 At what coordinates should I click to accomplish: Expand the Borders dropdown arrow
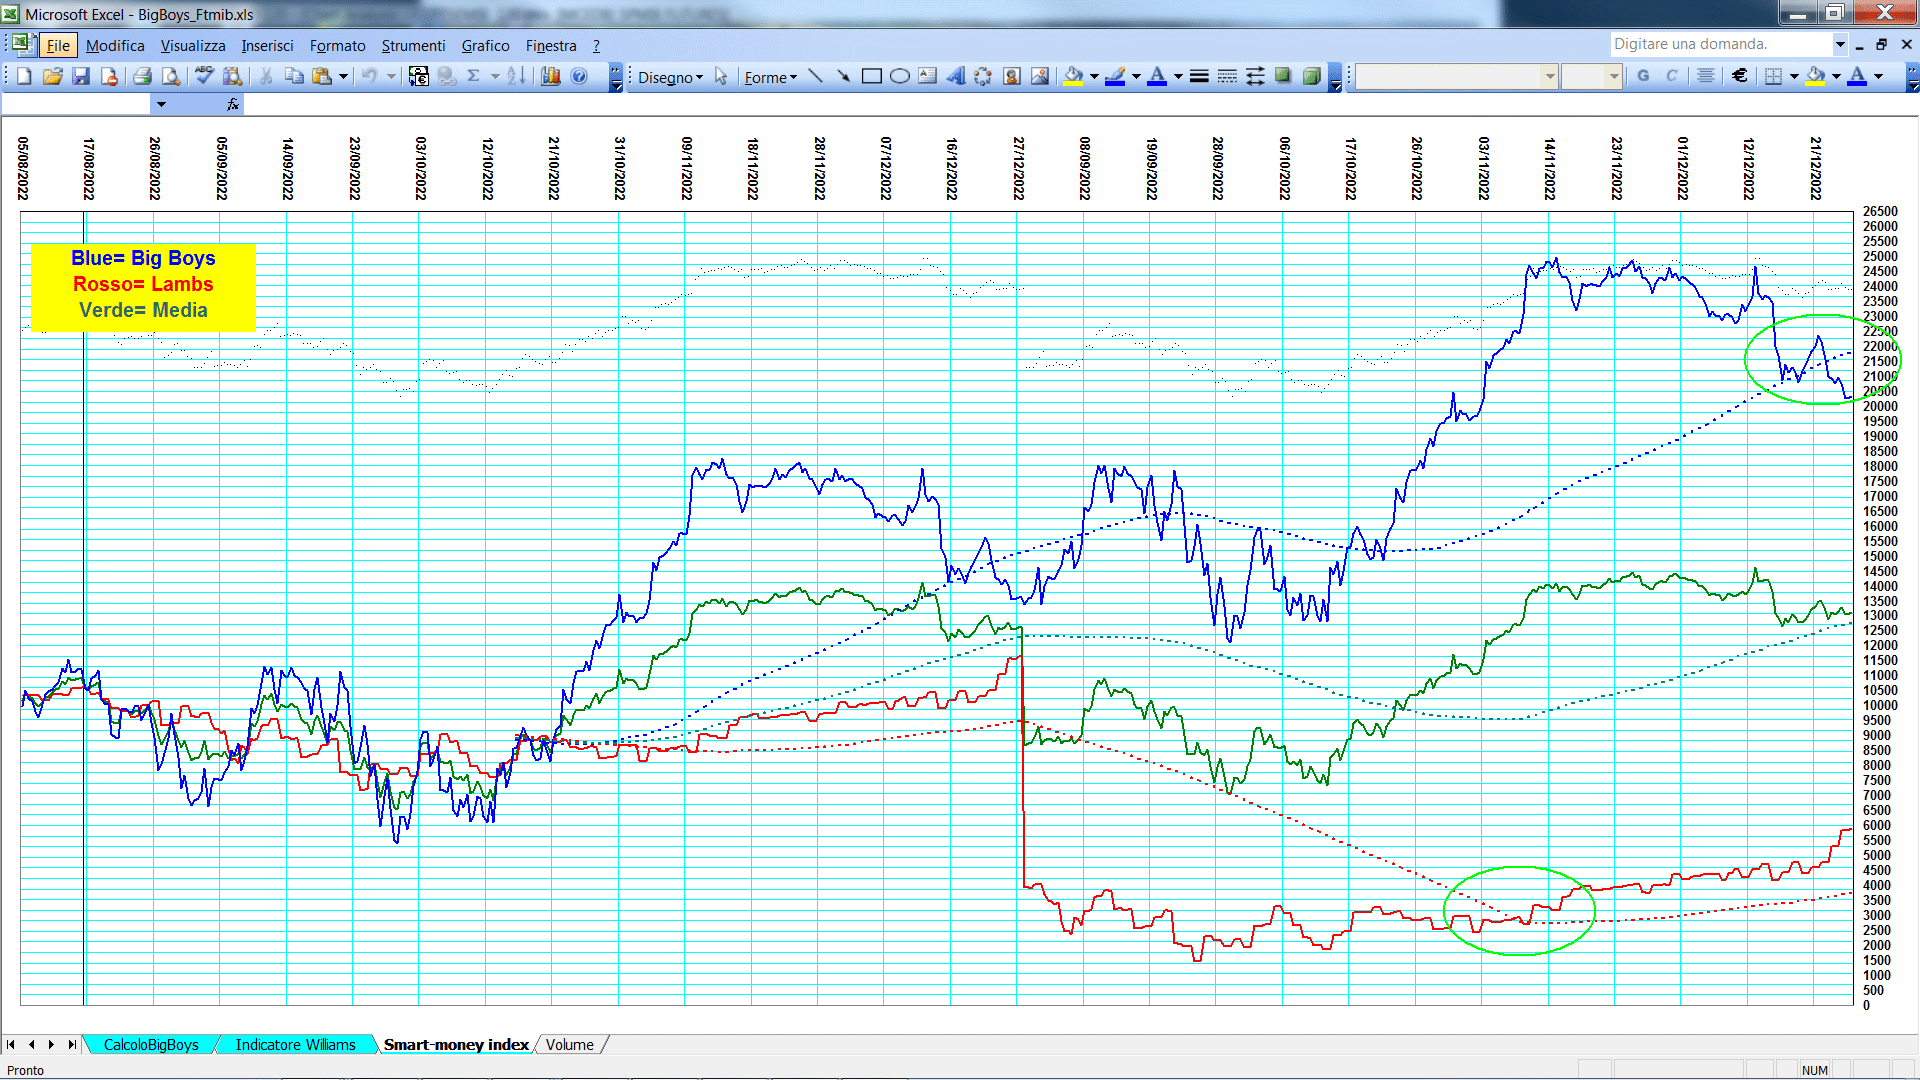pyautogui.click(x=1794, y=76)
